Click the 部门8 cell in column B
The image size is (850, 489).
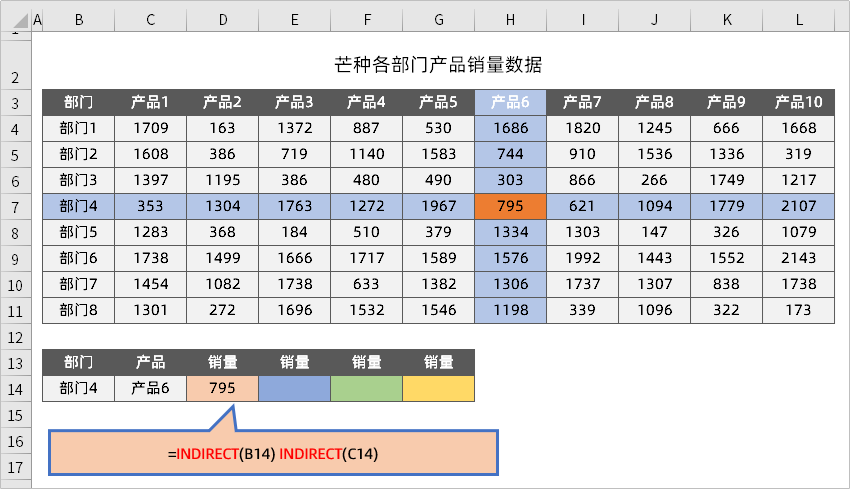(x=78, y=310)
